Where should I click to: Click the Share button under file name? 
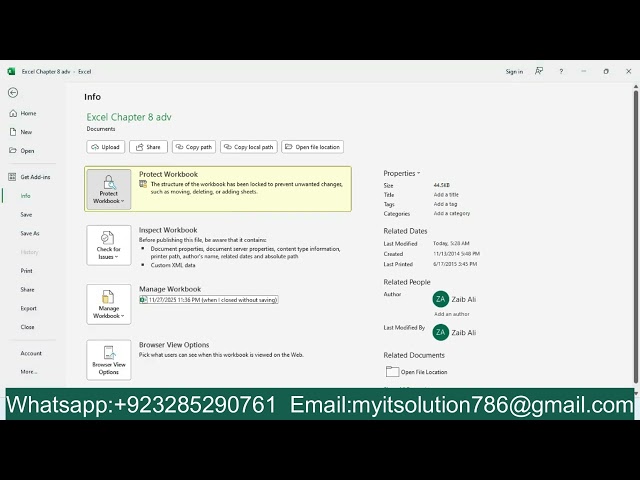click(148, 147)
